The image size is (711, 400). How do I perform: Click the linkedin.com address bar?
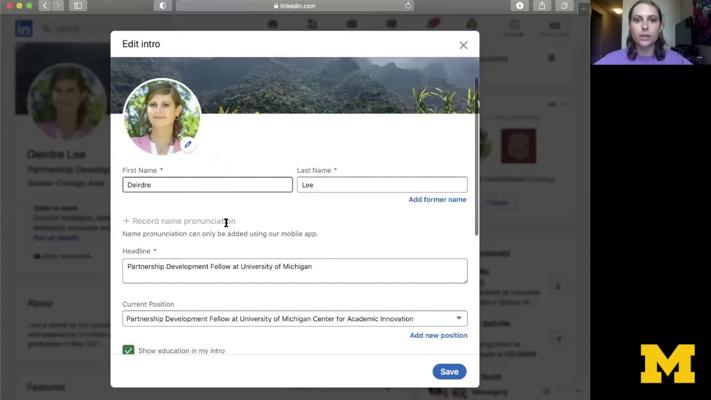(x=294, y=6)
